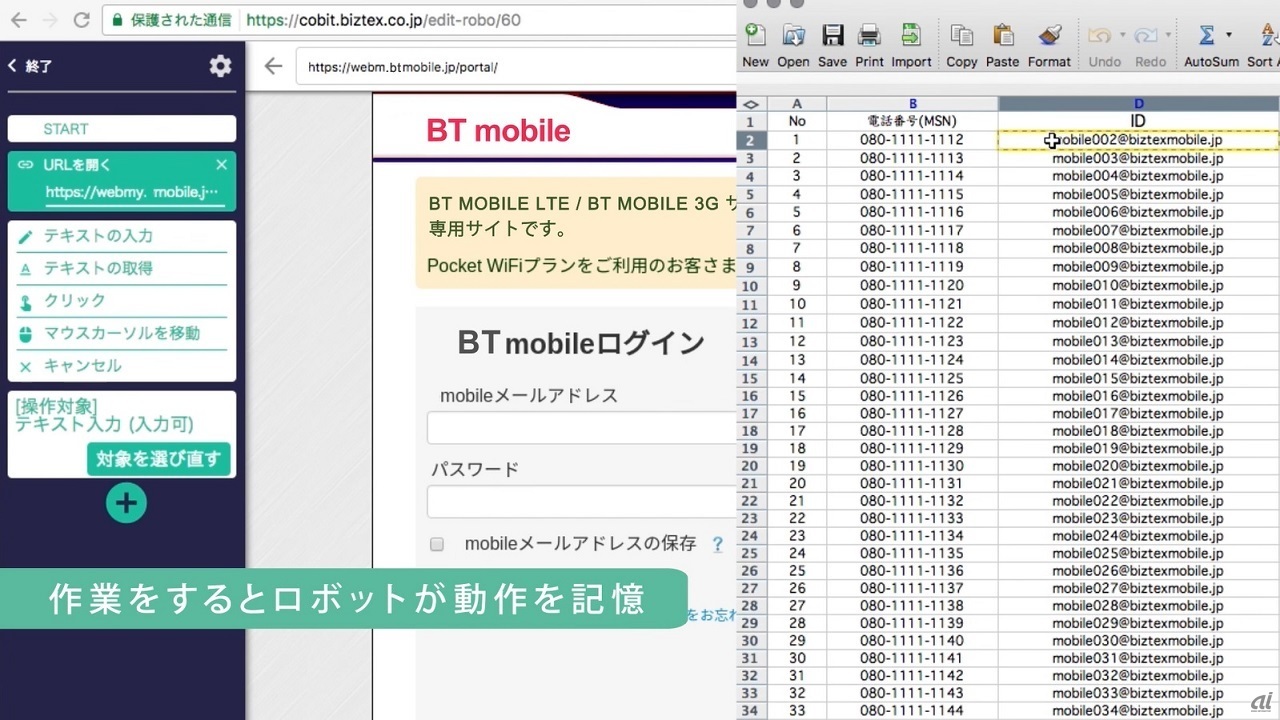
Task: Select column B header
Action: 912,104
